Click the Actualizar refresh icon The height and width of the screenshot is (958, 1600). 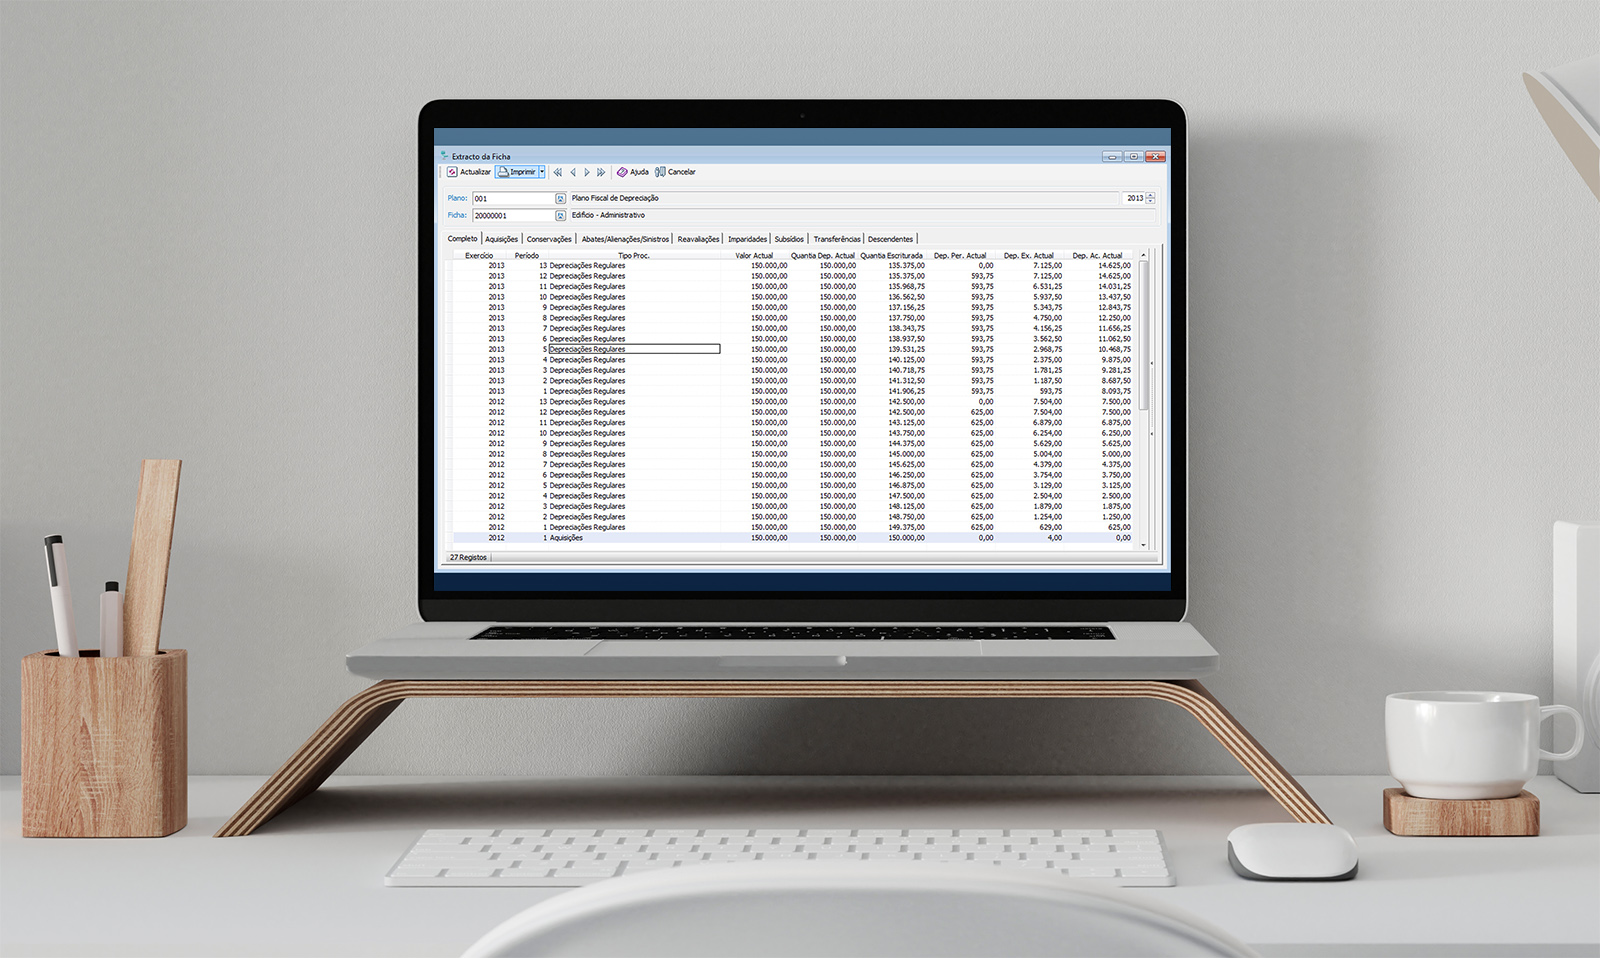[453, 172]
